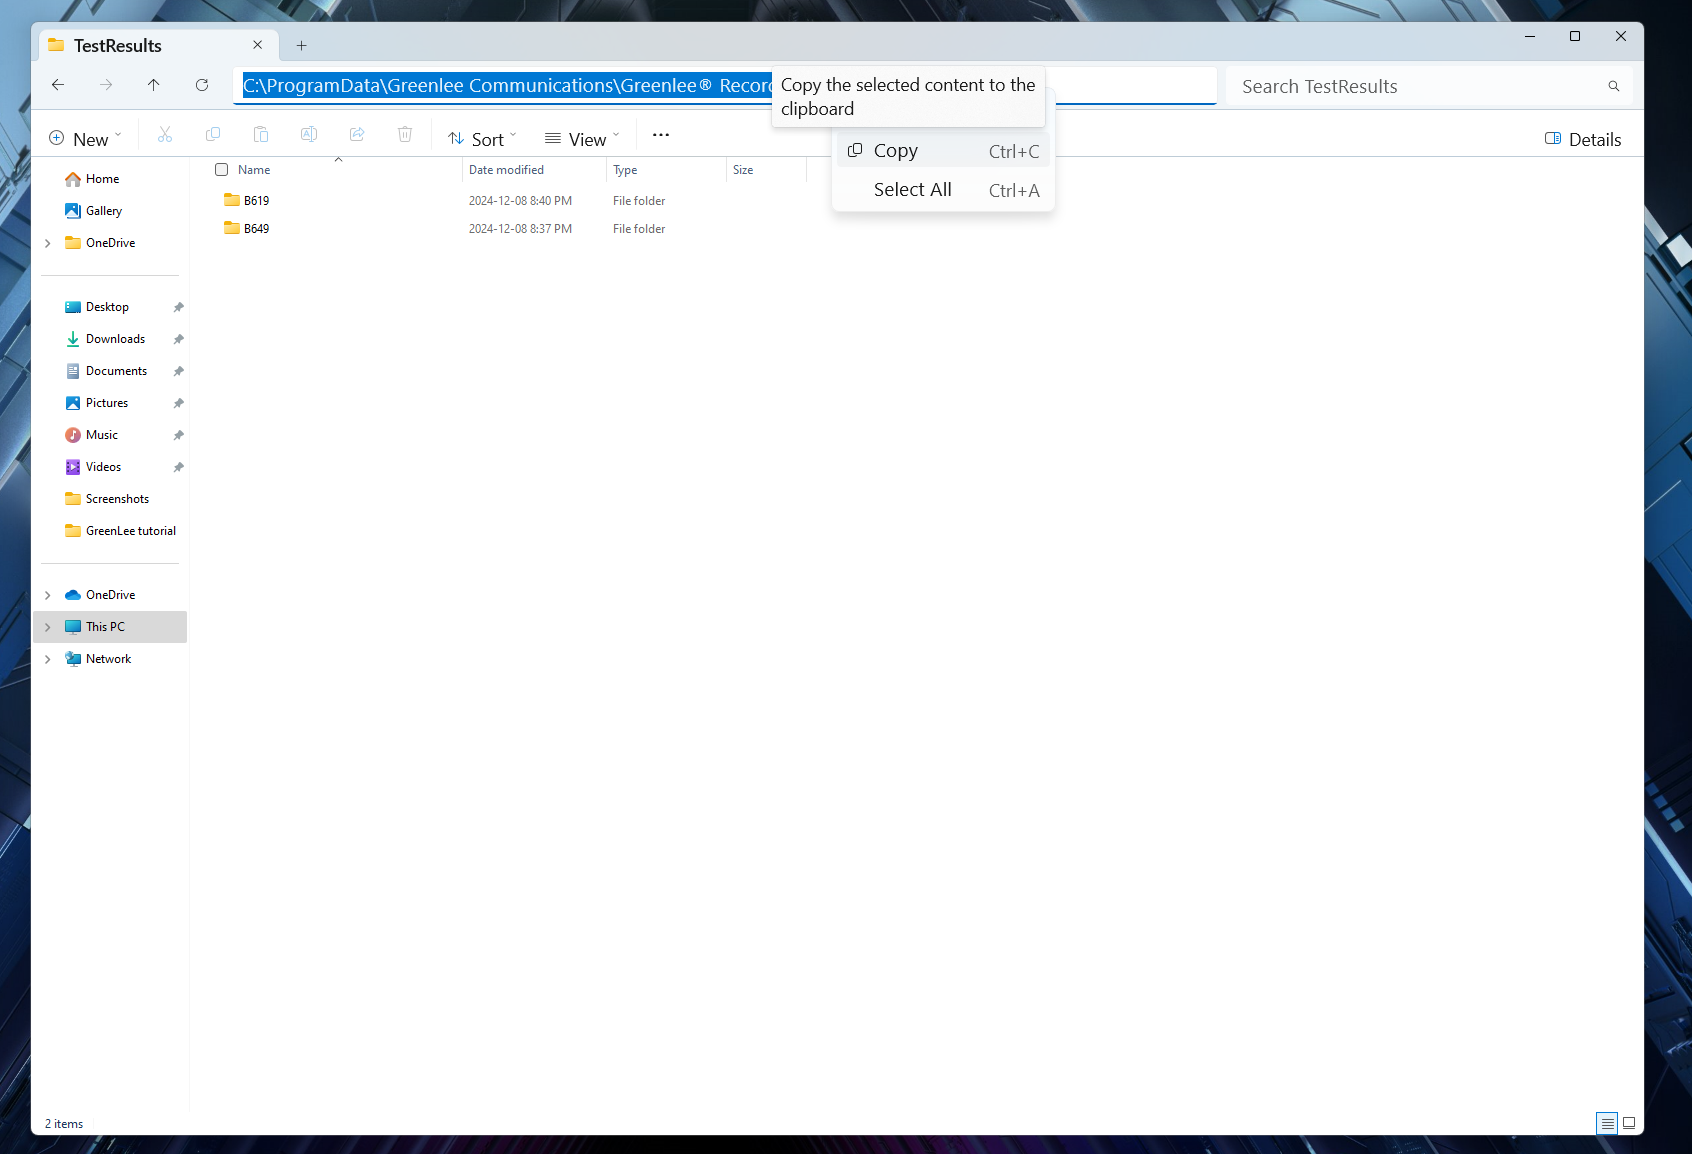Open the Sort dropdown
This screenshot has width=1692, height=1154.
(x=482, y=139)
